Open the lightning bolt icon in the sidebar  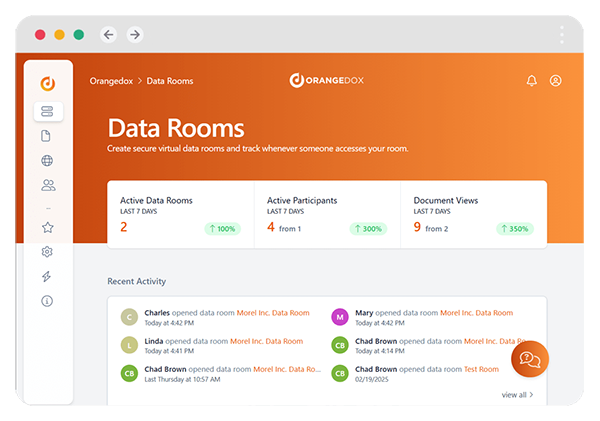coord(47,276)
